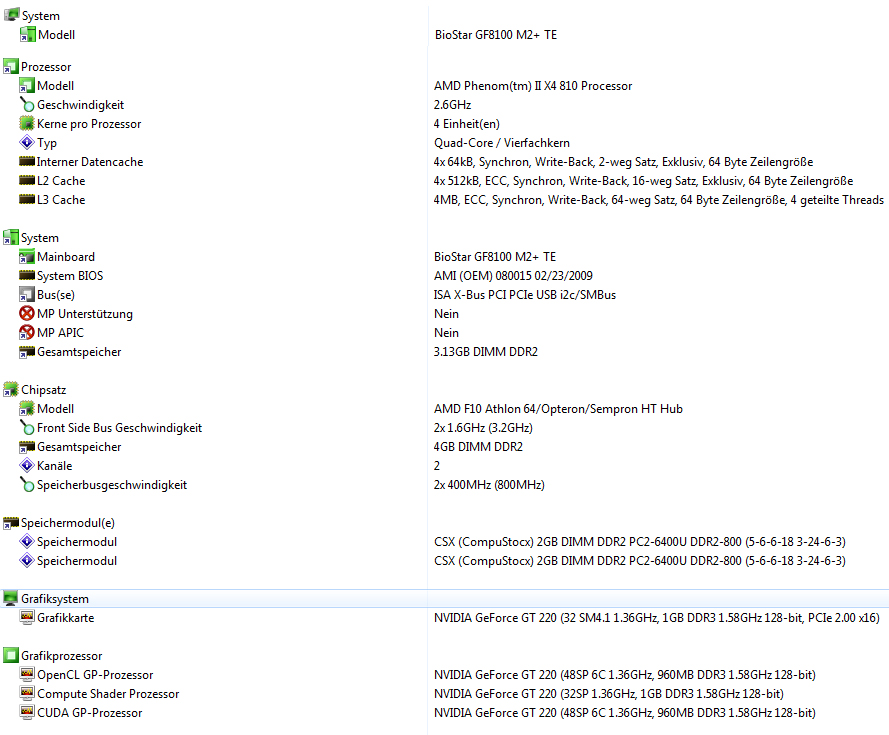889x735 pixels.
Task: Select the Chipsatz section header
Action: pos(44,390)
